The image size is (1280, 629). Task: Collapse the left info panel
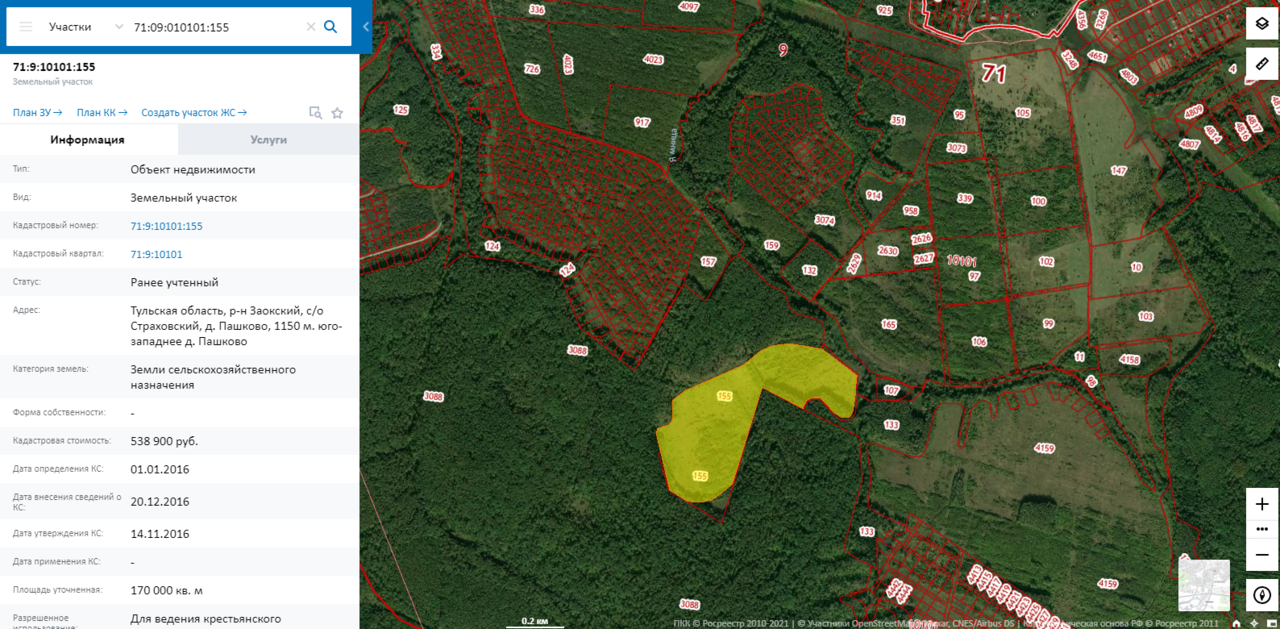click(x=366, y=27)
